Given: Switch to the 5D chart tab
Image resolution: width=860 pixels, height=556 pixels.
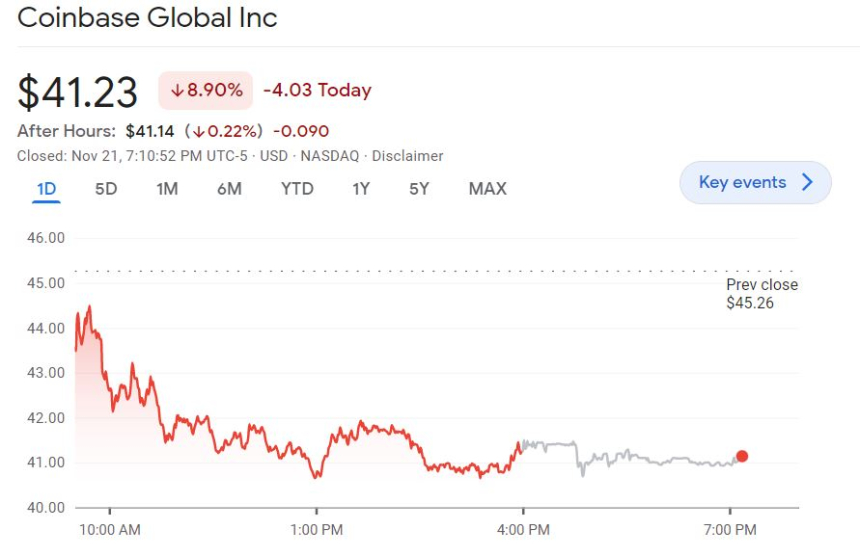Looking at the screenshot, I should pos(106,189).
